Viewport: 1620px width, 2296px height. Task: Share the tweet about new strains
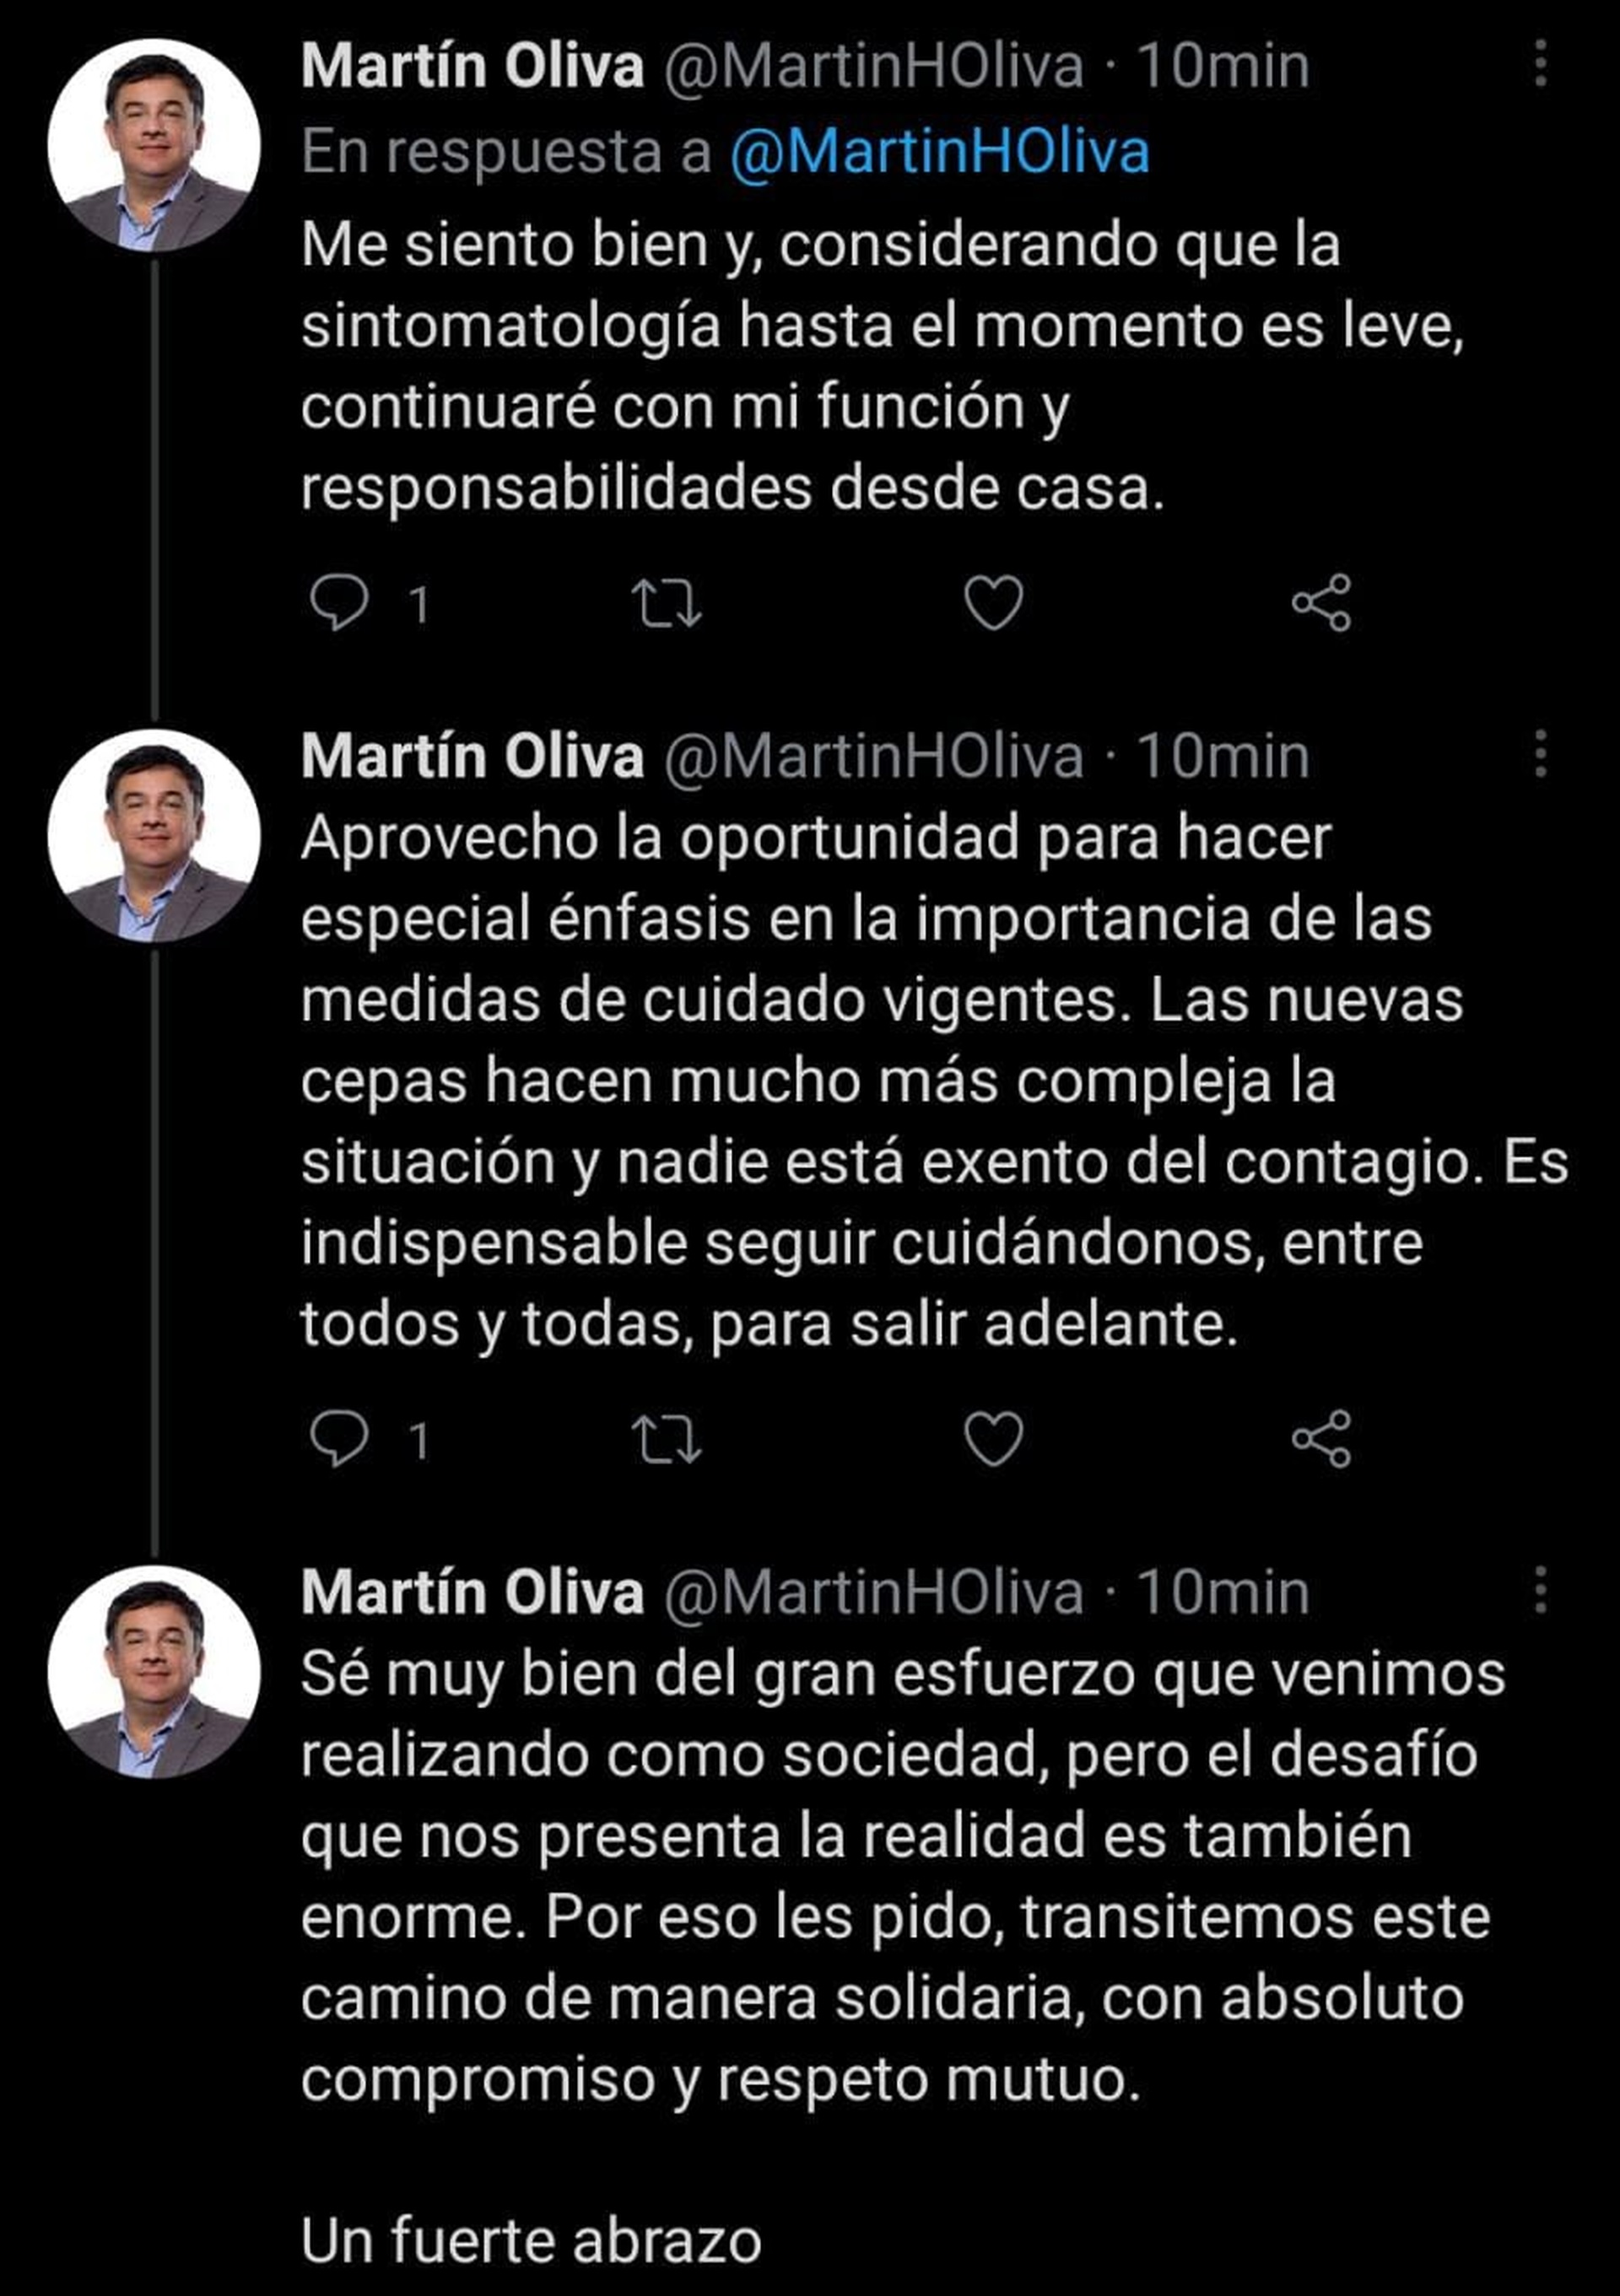point(1321,1439)
